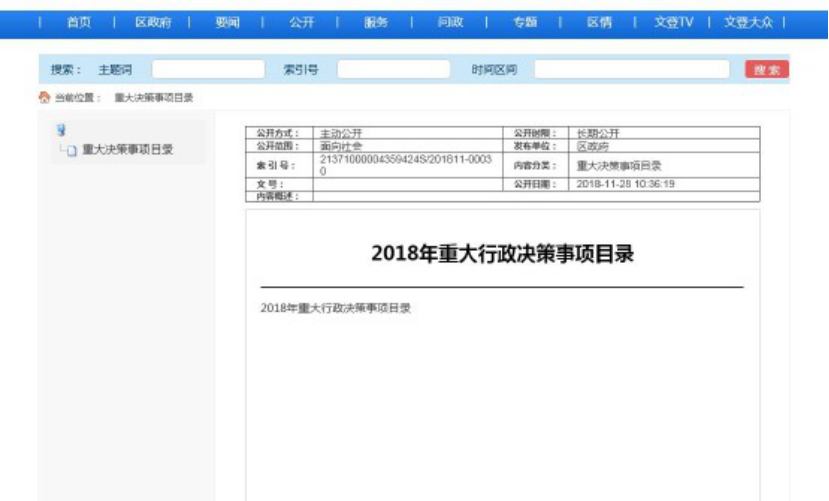
Task: Click the 主题词 search input field
Action: pyautogui.click(x=208, y=70)
